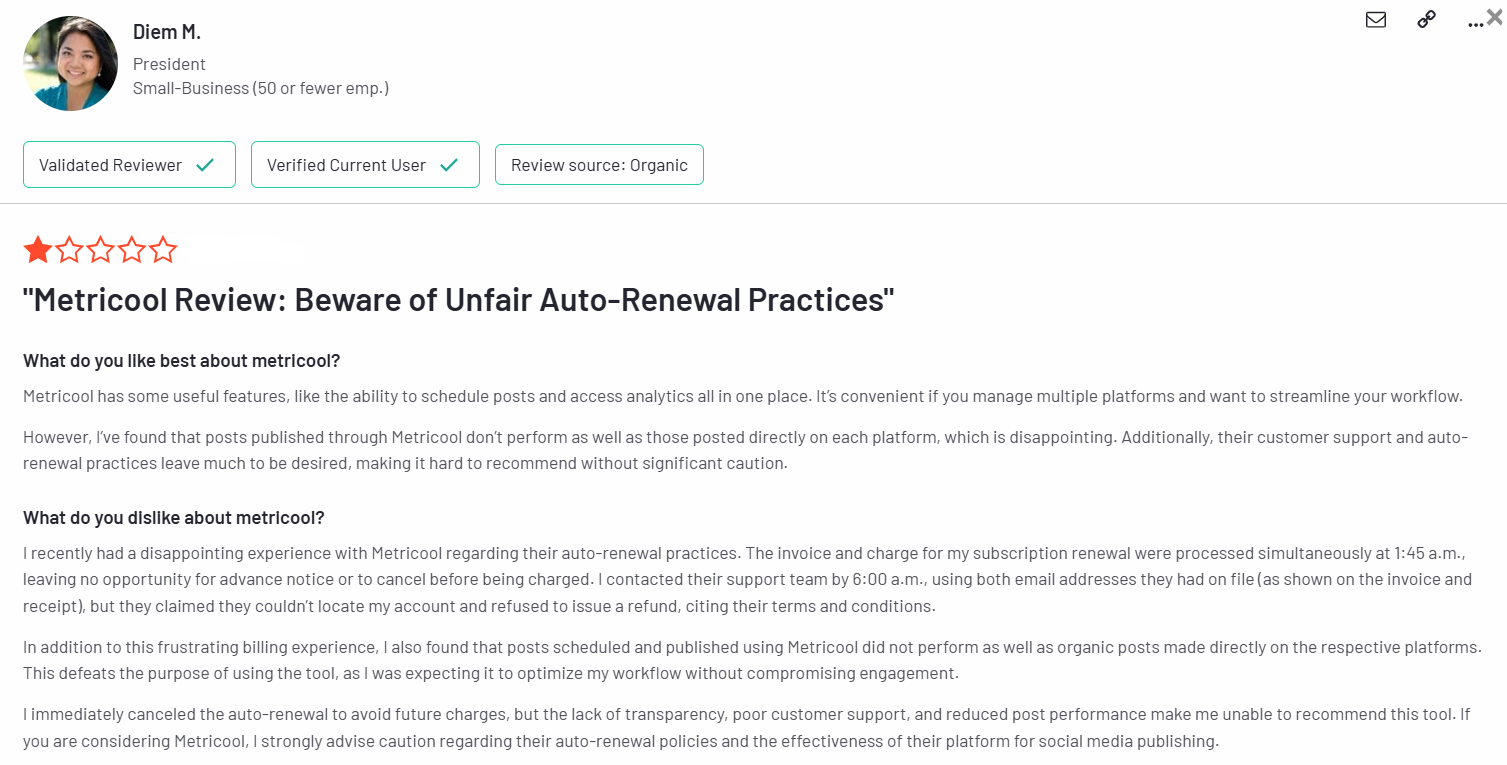Viewport: 1507px width, 765px height.
Task: Click the 'What do you dislike' heading
Action: pyautogui.click(x=174, y=517)
